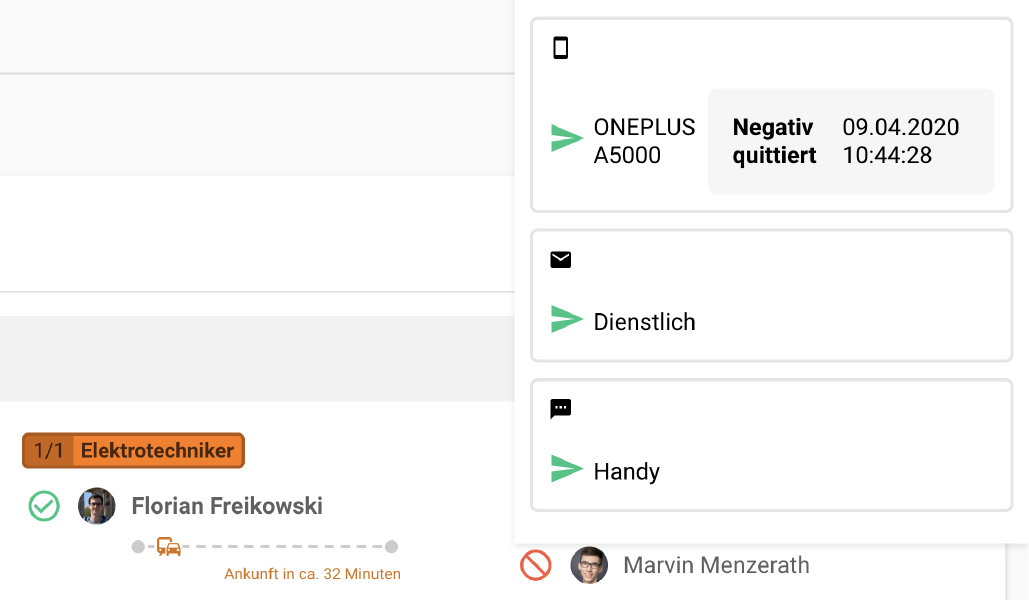Click the orange car icon on route line
The height and width of the screenshot is (600, 1029).
169,547
